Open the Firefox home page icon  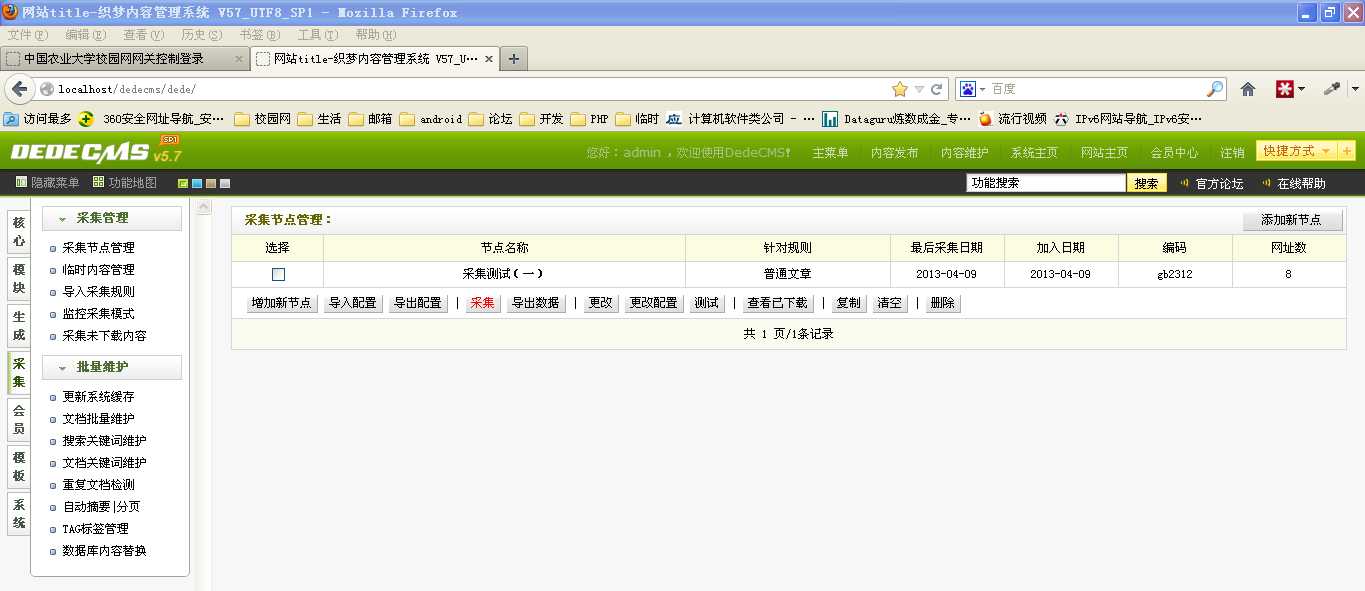click(x=1248, y=89)
